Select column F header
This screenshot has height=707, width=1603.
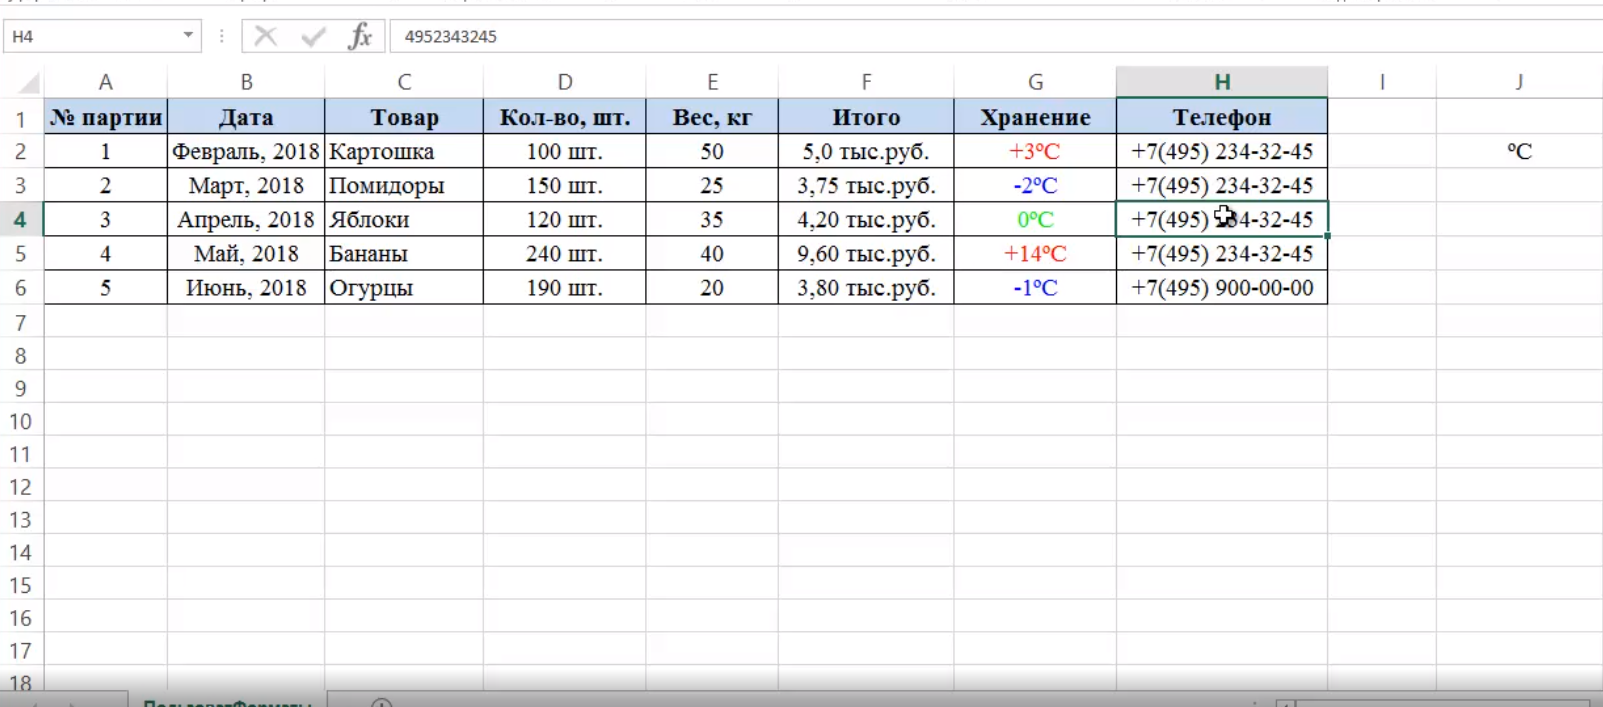pyautogui.click(x=866, y=82)
